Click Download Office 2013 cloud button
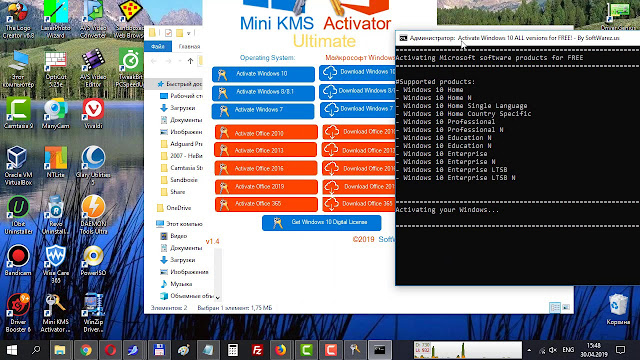 358,150
